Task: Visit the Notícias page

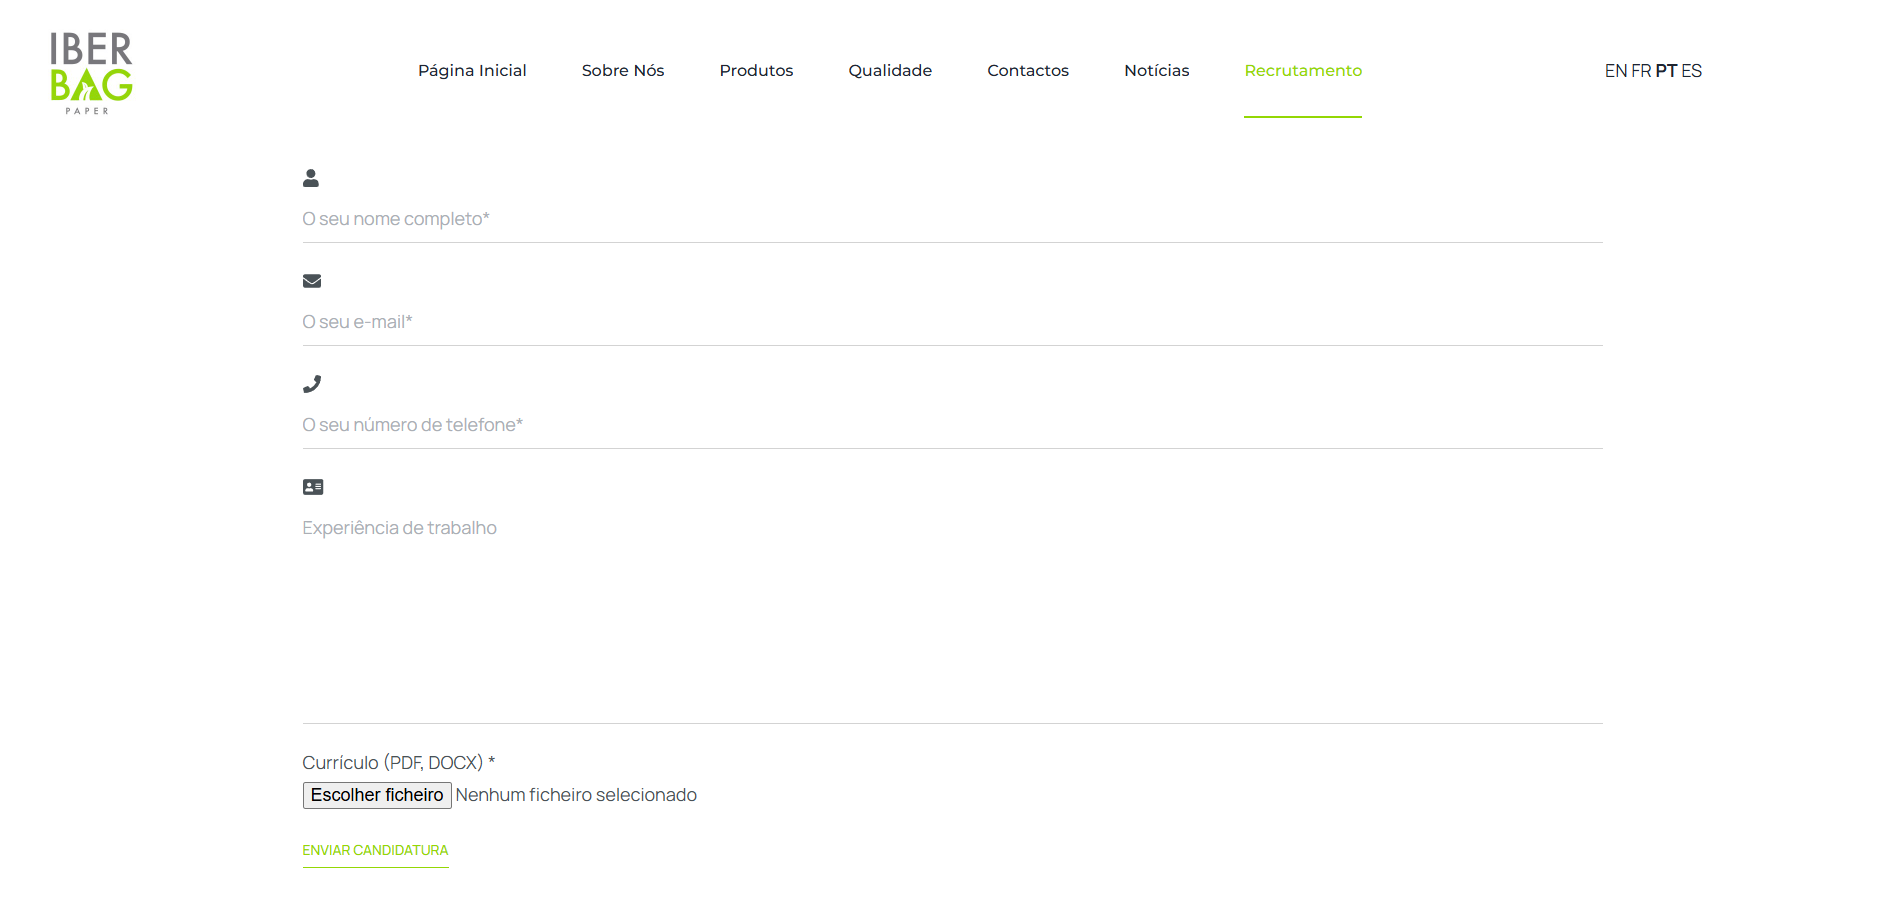Action: [x=1157, y=71]
